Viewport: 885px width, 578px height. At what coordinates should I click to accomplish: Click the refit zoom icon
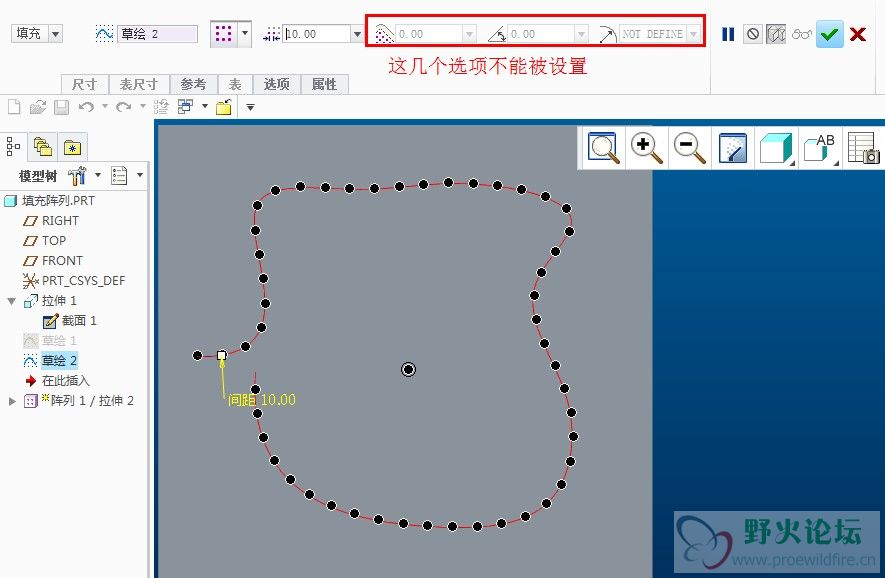[603, 148]
